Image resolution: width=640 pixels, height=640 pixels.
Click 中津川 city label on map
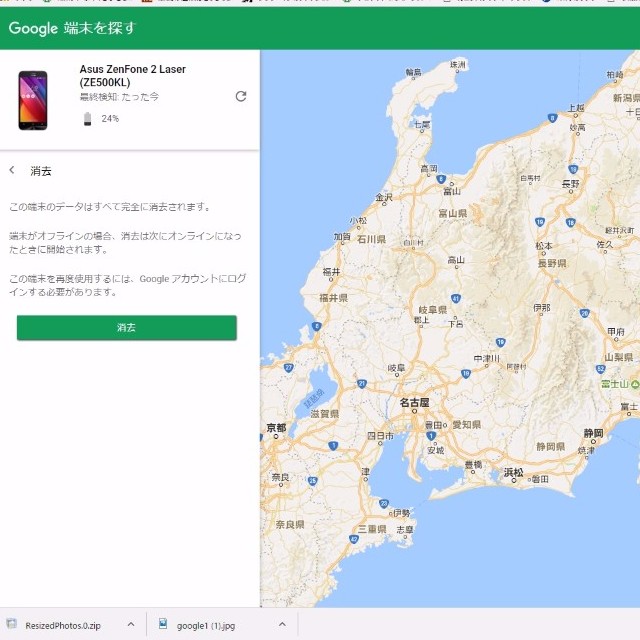click(x=487, y=358)
